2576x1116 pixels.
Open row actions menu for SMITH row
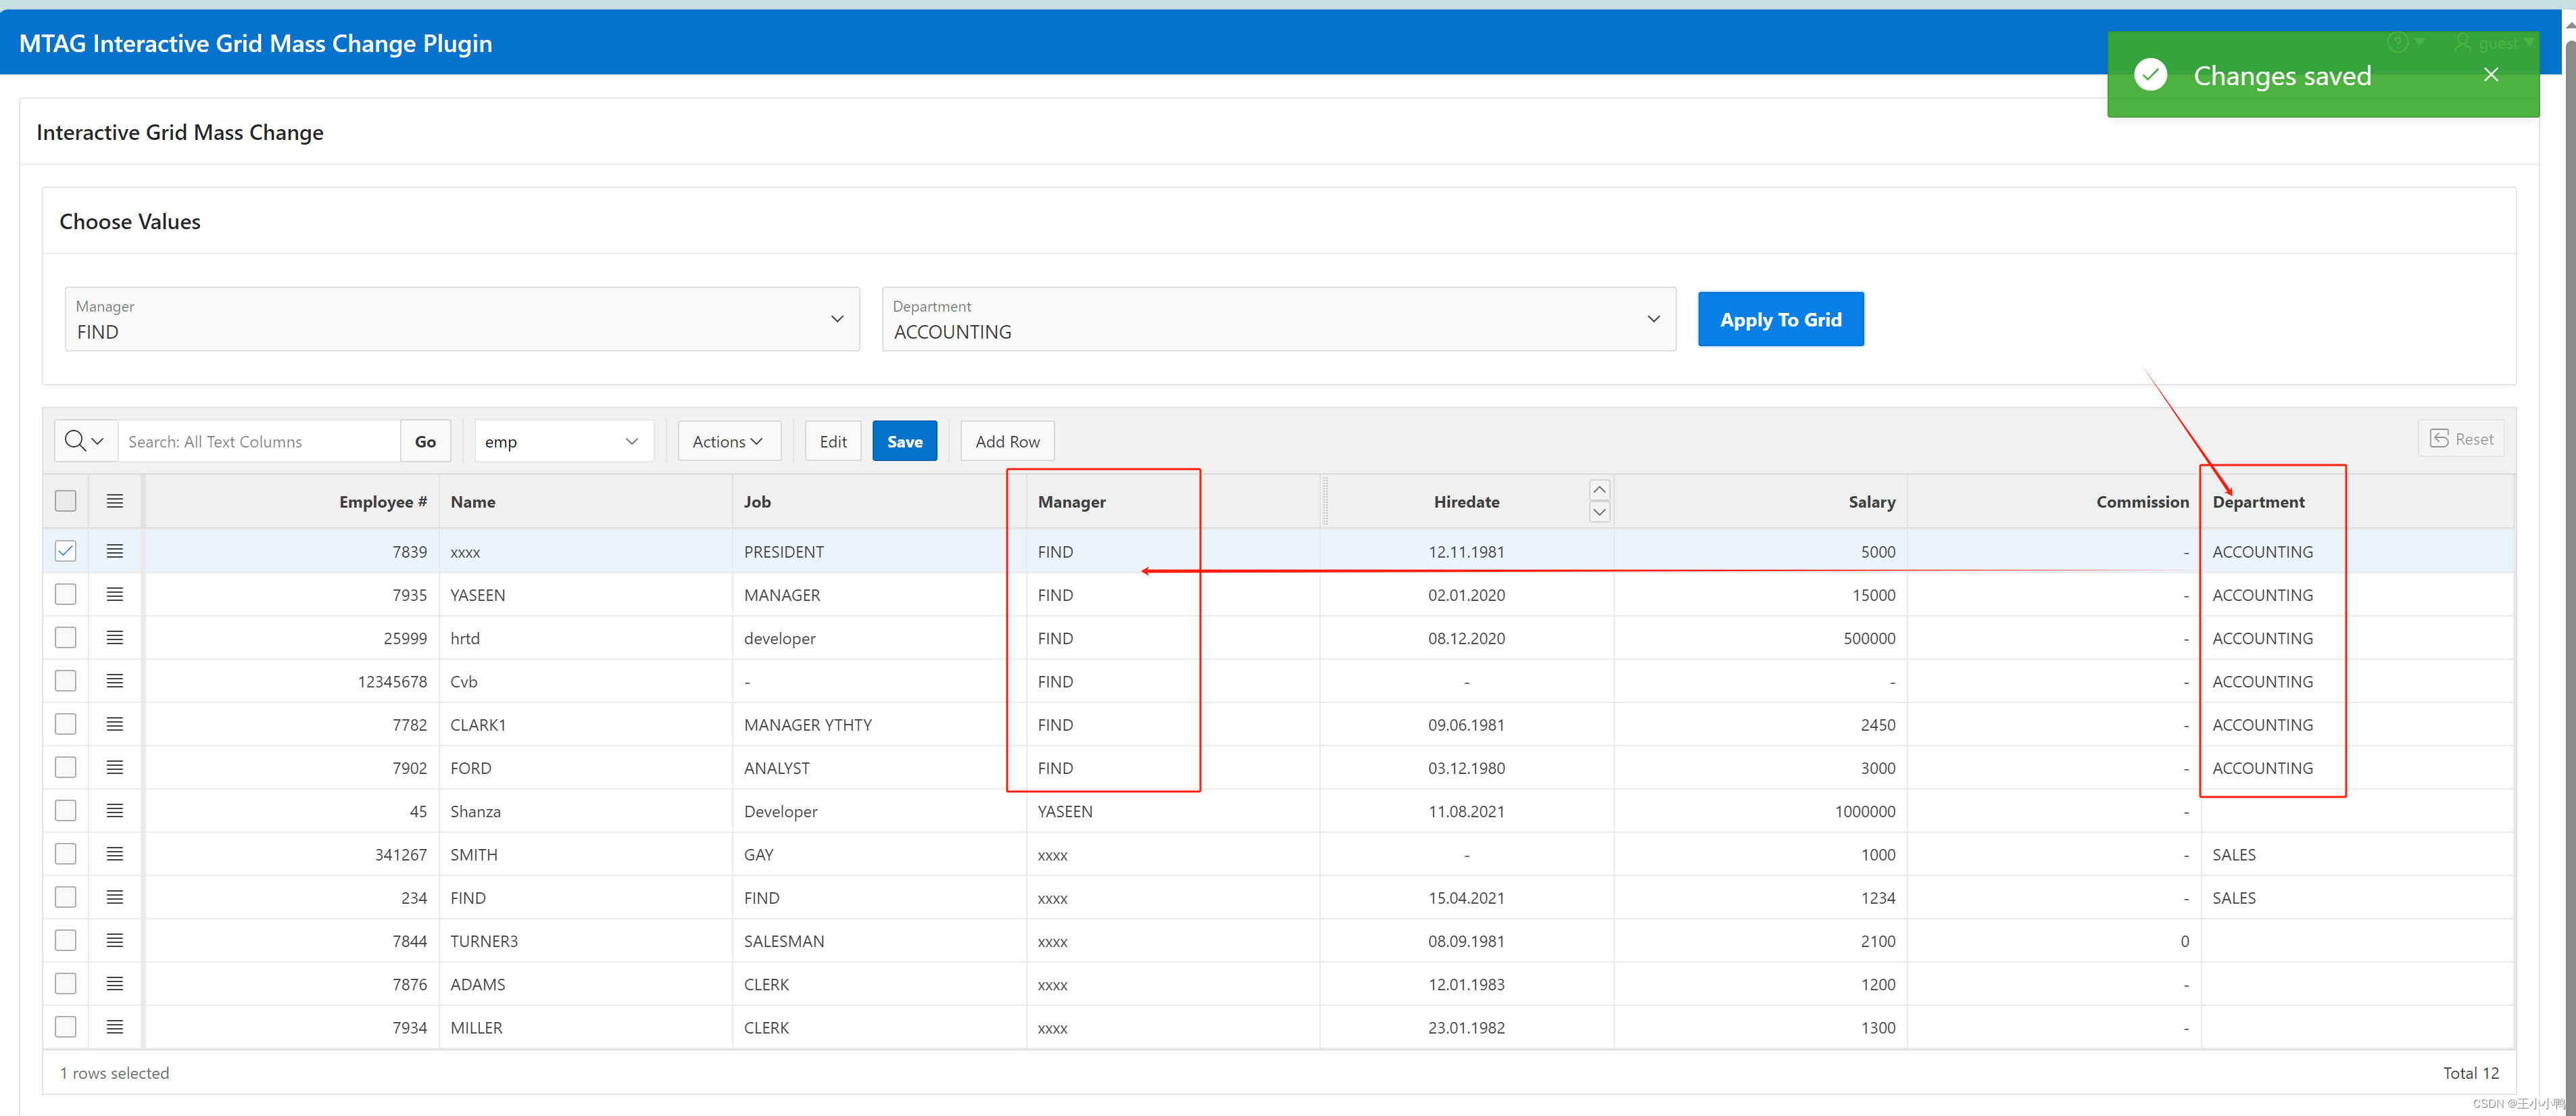(x=115, y=854)
